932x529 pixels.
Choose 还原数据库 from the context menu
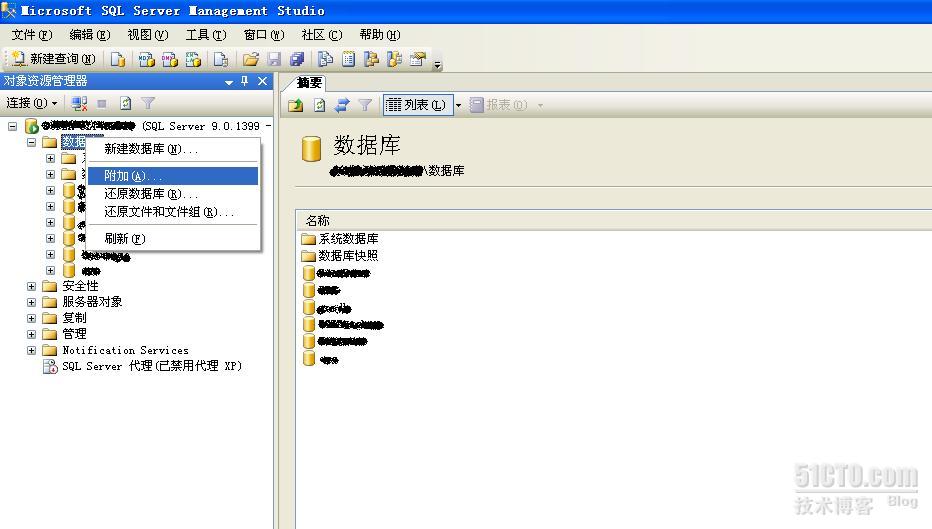[x=173, y=194]
